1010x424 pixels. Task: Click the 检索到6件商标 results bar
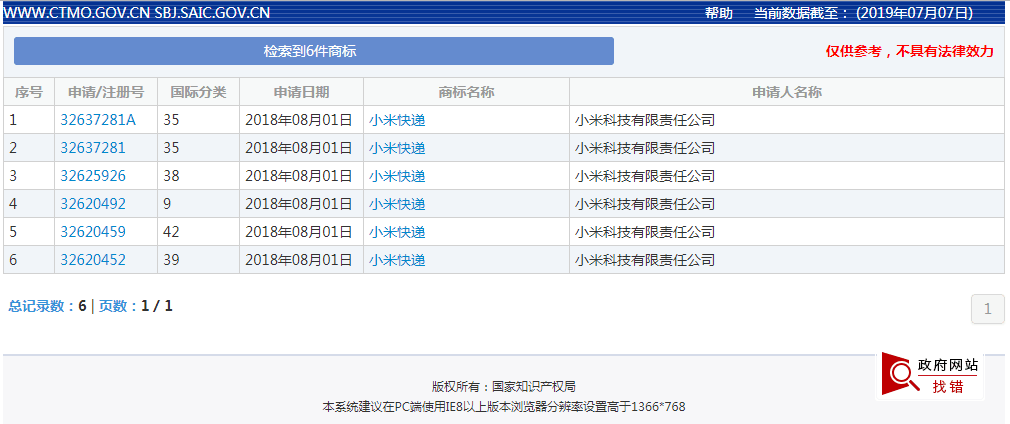coord(314,51)
